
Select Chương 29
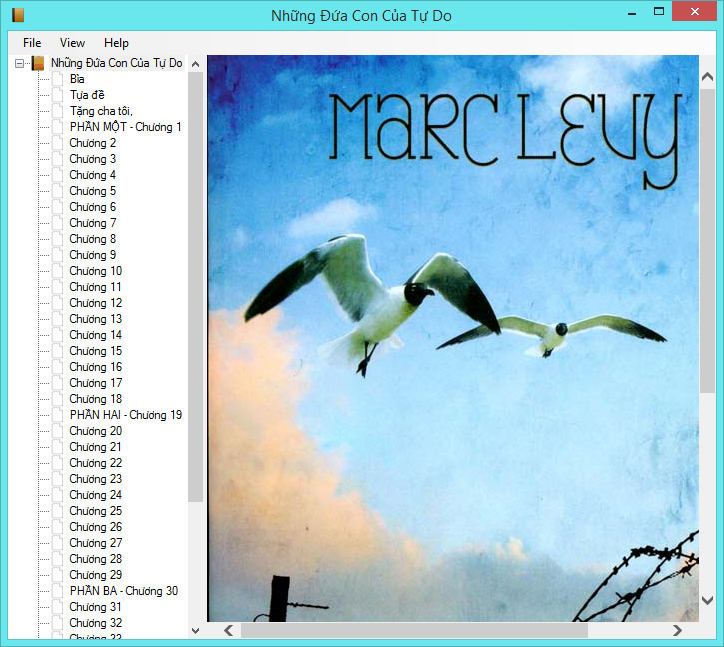coord(96,575)
